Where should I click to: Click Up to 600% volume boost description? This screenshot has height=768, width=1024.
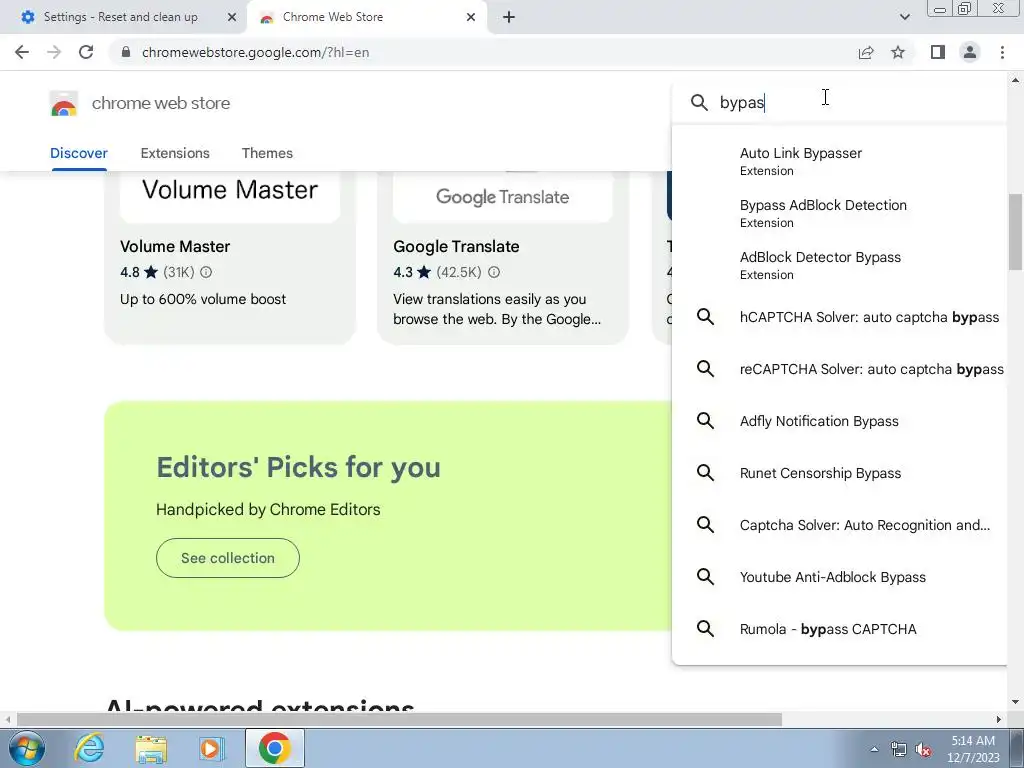point(203,299)
